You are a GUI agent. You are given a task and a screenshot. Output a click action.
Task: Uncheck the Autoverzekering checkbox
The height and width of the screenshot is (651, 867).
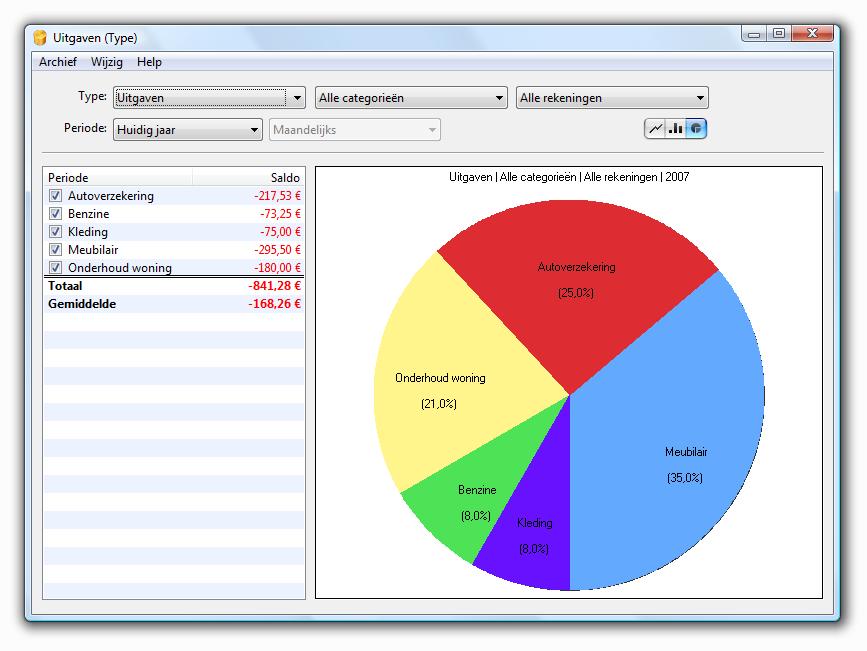click(x=56, y=196)
